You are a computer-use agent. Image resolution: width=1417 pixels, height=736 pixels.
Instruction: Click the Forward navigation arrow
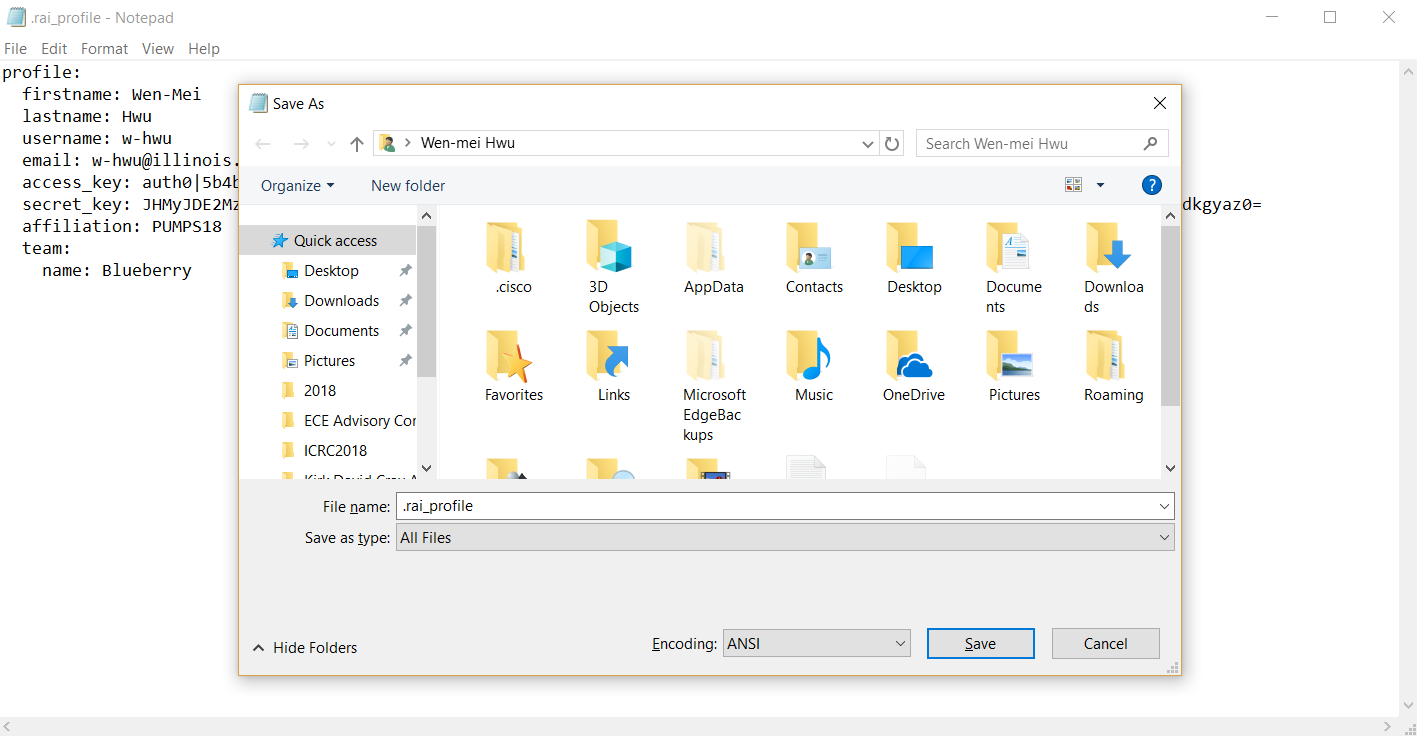301,143
